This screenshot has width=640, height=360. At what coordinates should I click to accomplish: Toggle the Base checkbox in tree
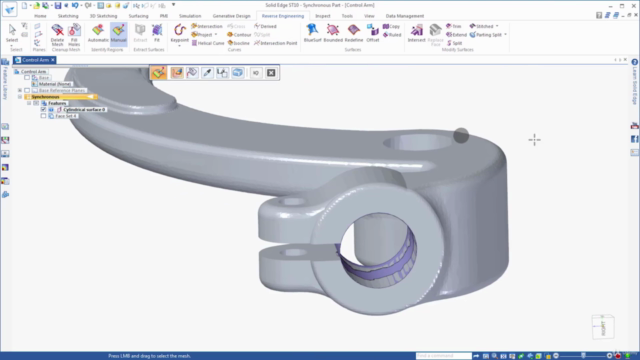[x=27, y=78]
